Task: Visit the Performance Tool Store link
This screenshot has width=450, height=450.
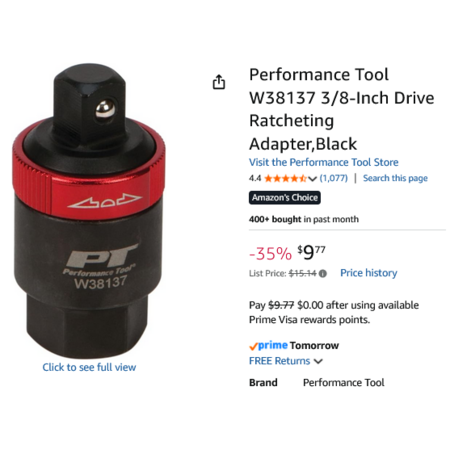Action: point(324,162)
